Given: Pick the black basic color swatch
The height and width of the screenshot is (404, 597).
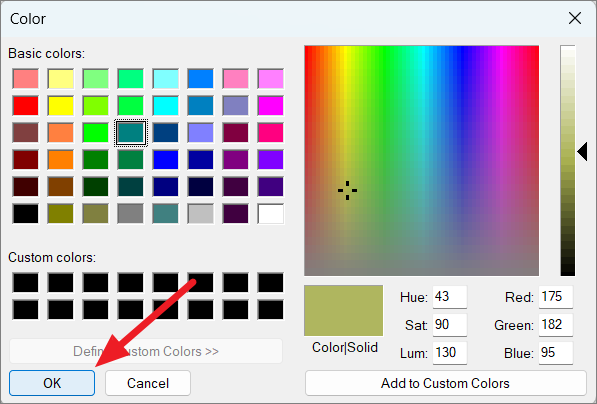Looking at the screenshot, I should [x=26, y=214].
